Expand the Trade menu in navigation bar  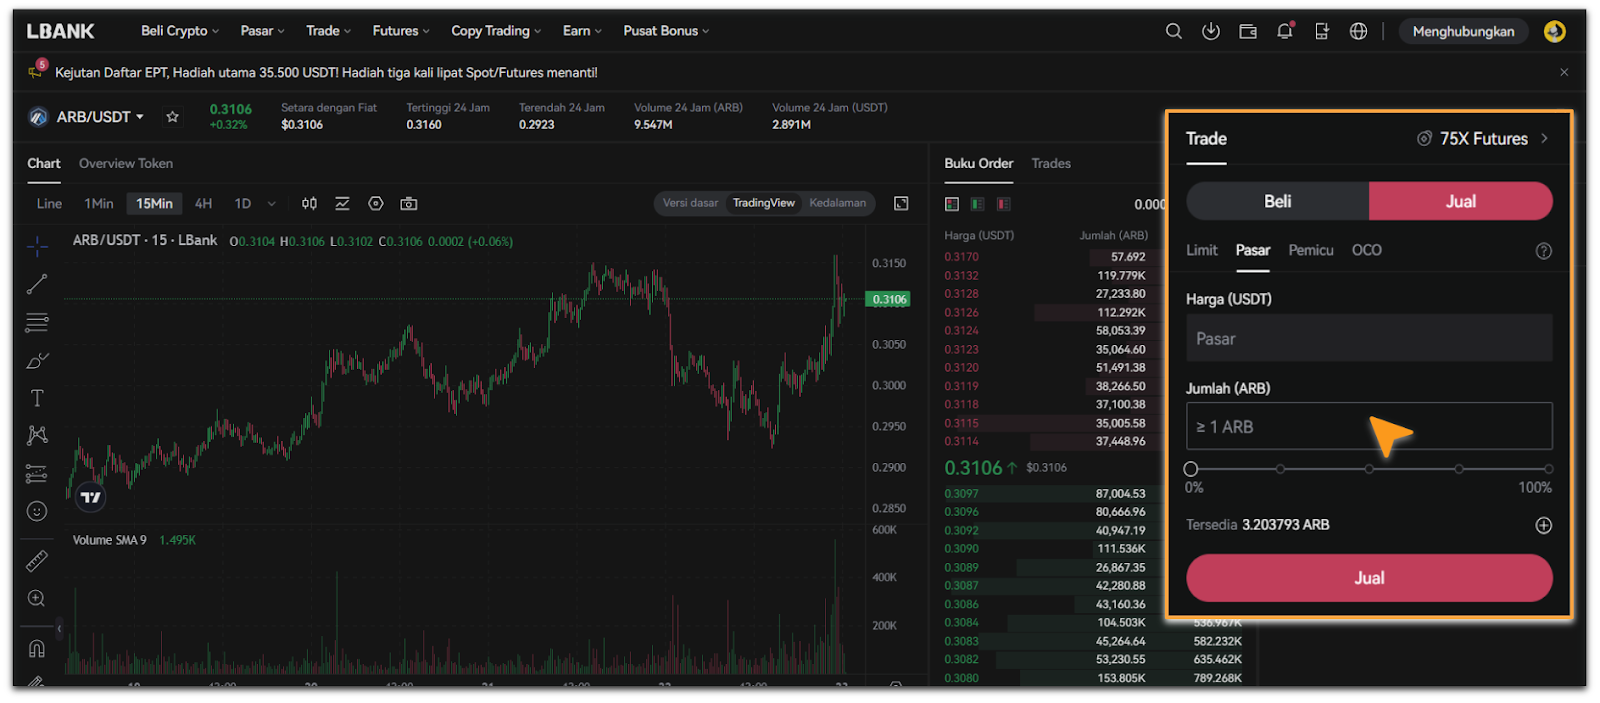(x=329, y=31)
